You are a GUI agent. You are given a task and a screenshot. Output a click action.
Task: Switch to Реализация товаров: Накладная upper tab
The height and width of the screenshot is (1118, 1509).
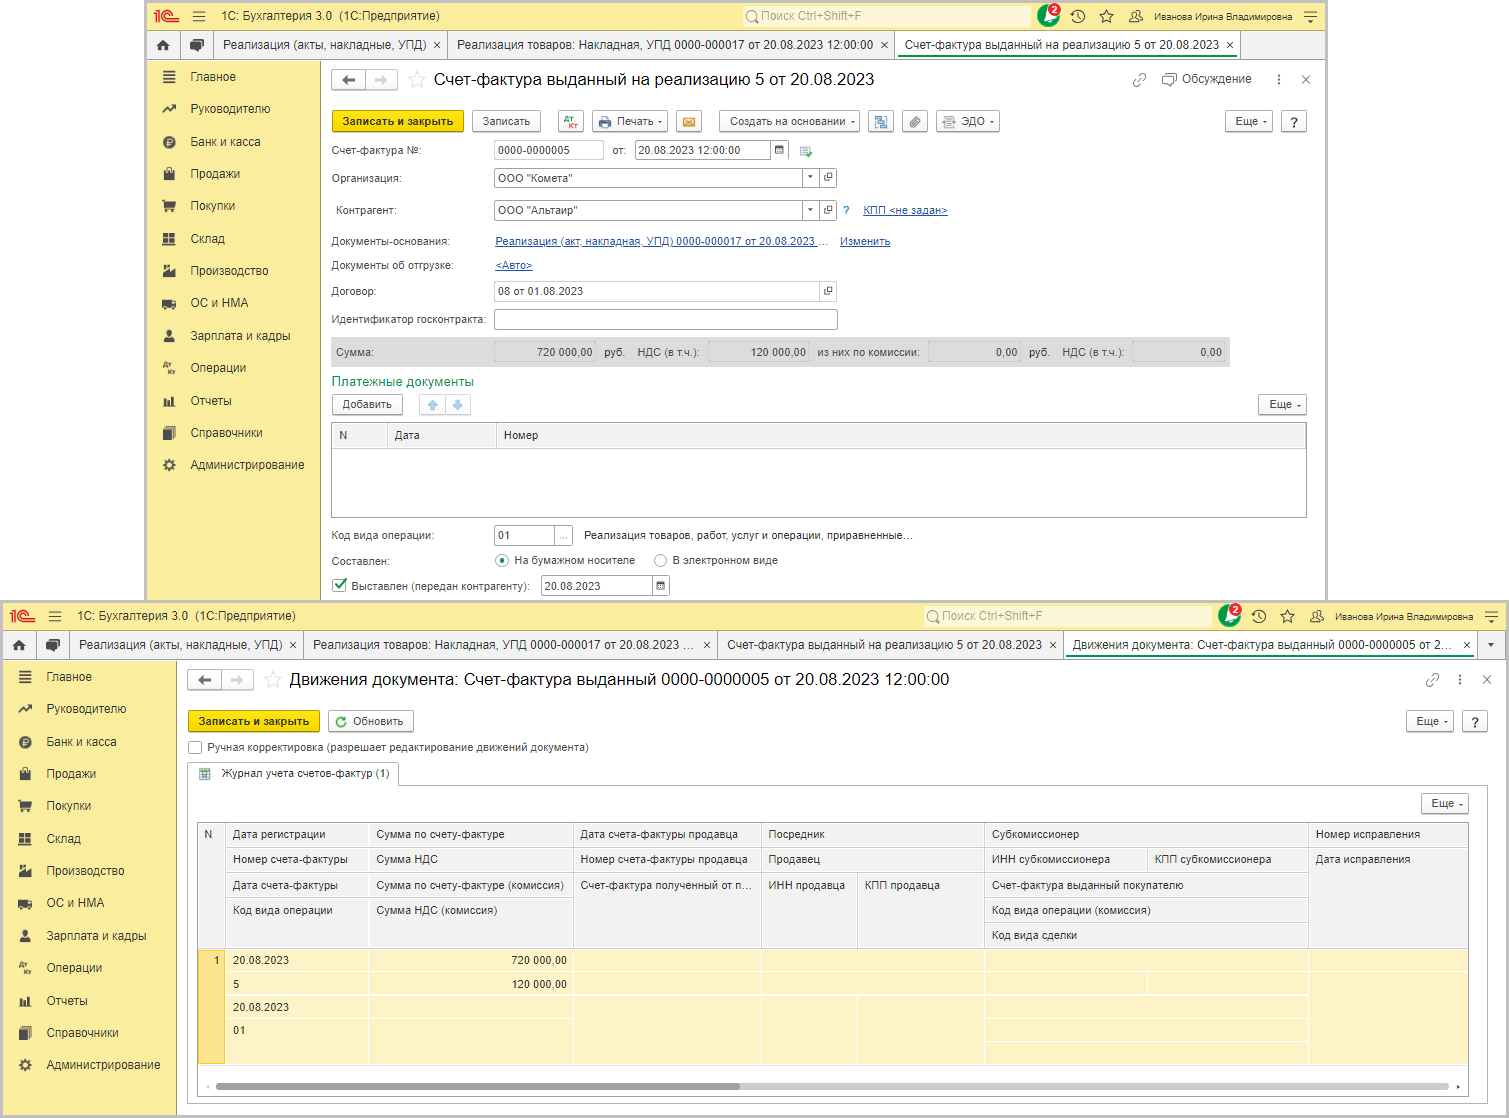tap(665, 45)
